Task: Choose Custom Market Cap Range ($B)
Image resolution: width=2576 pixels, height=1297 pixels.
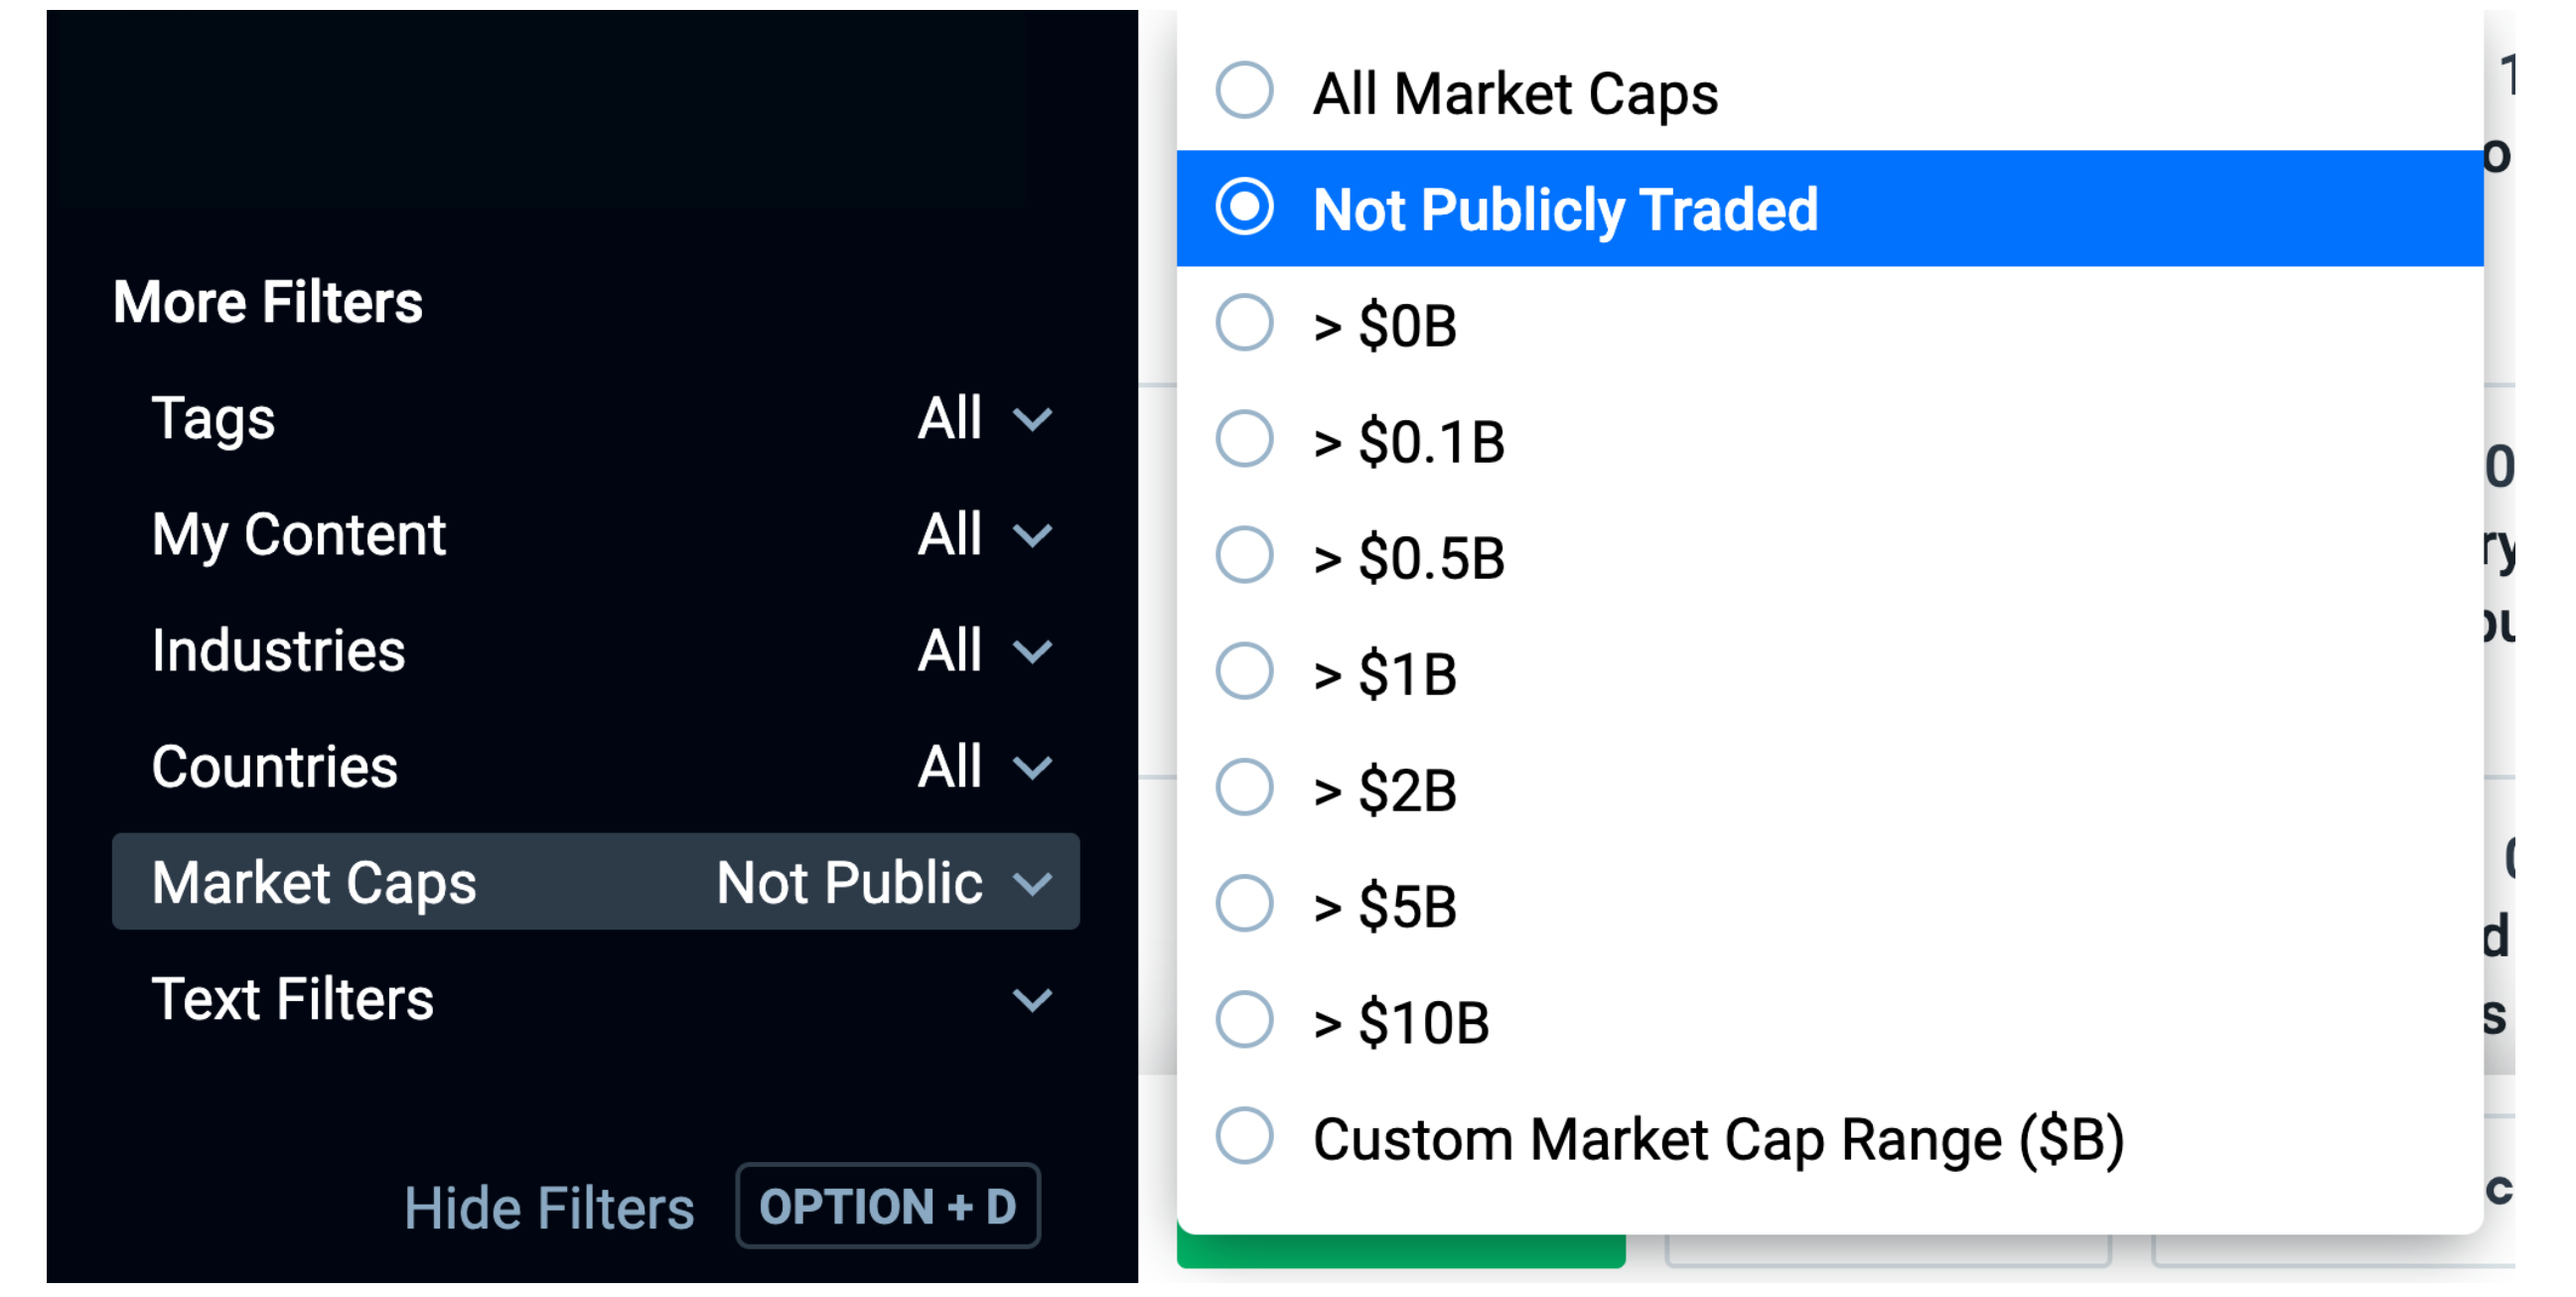Action: [1244, 1137]
